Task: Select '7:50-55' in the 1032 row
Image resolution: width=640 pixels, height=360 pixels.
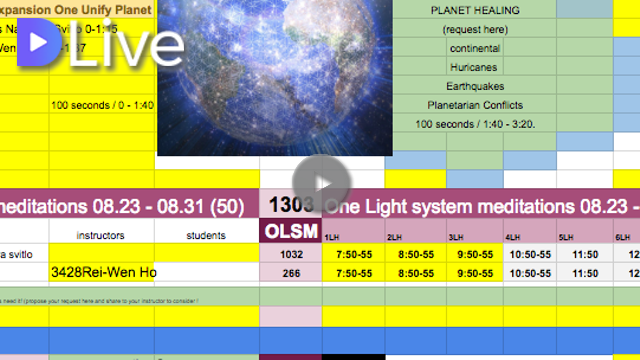Action: click(x=353, y=254)
